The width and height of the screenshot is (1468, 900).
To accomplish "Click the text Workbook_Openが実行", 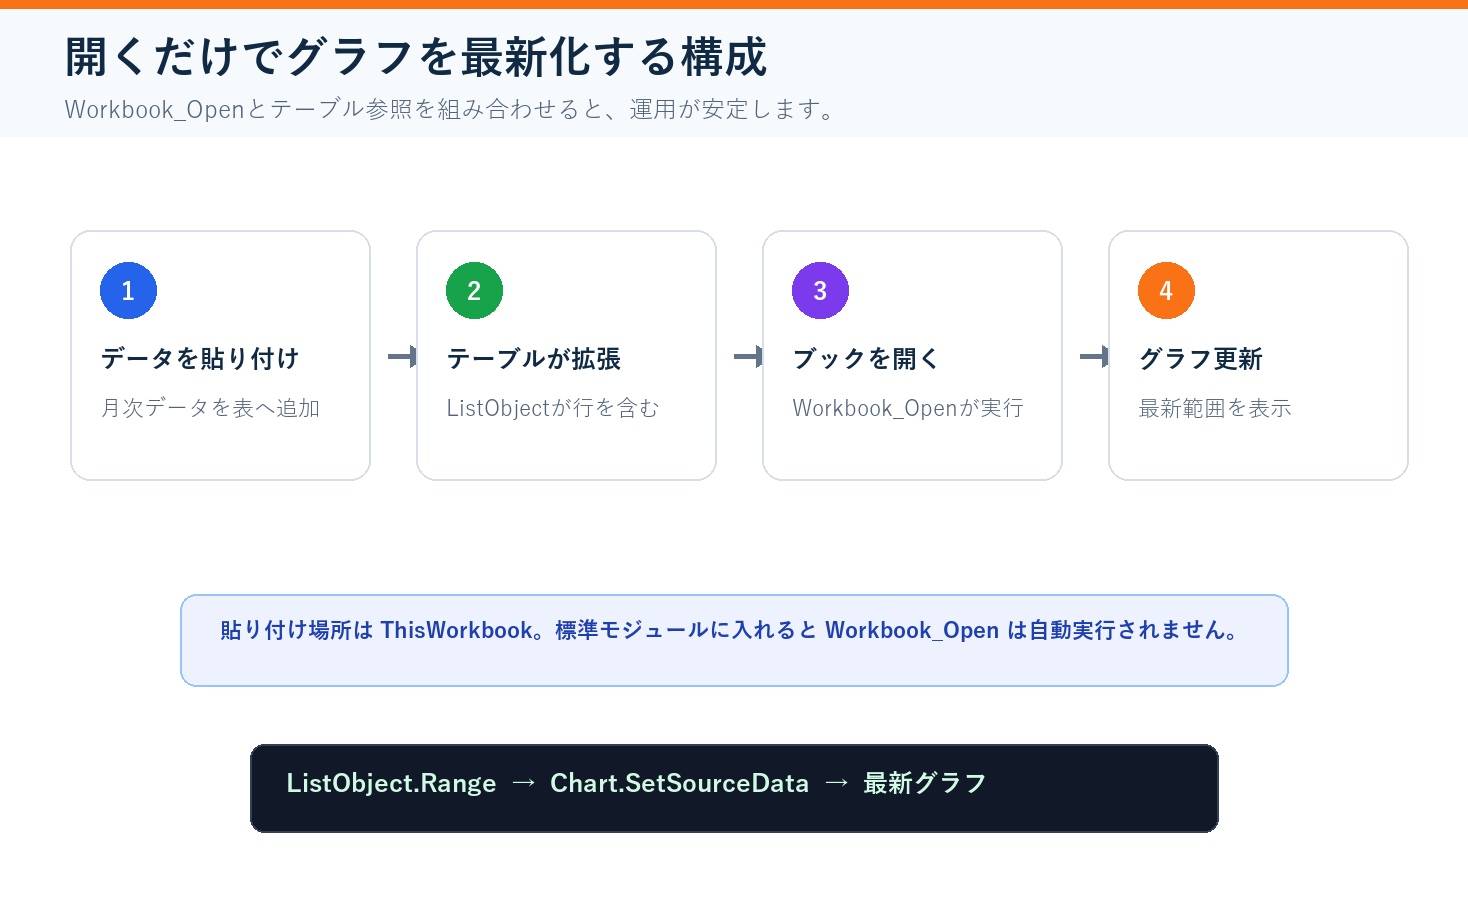I will 908,408.
